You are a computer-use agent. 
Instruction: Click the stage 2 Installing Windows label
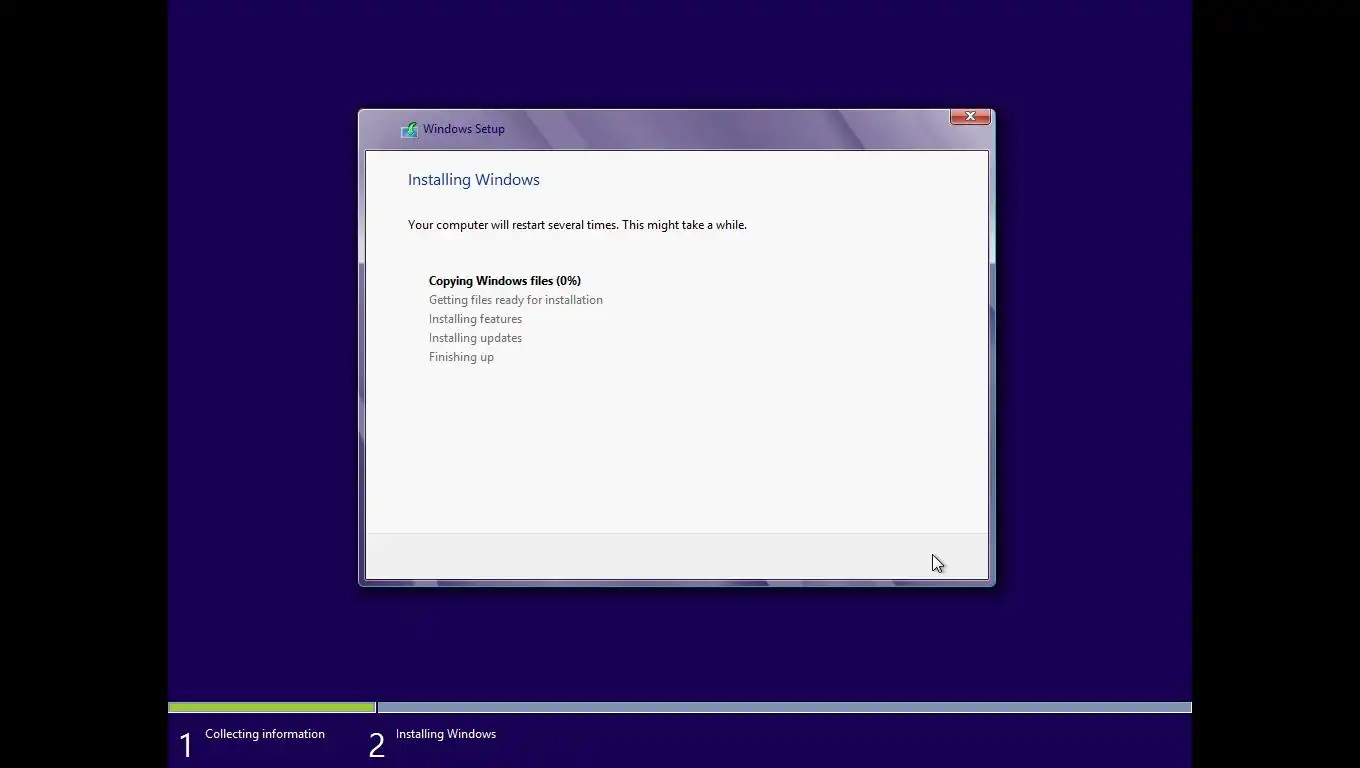click(446, 734)
